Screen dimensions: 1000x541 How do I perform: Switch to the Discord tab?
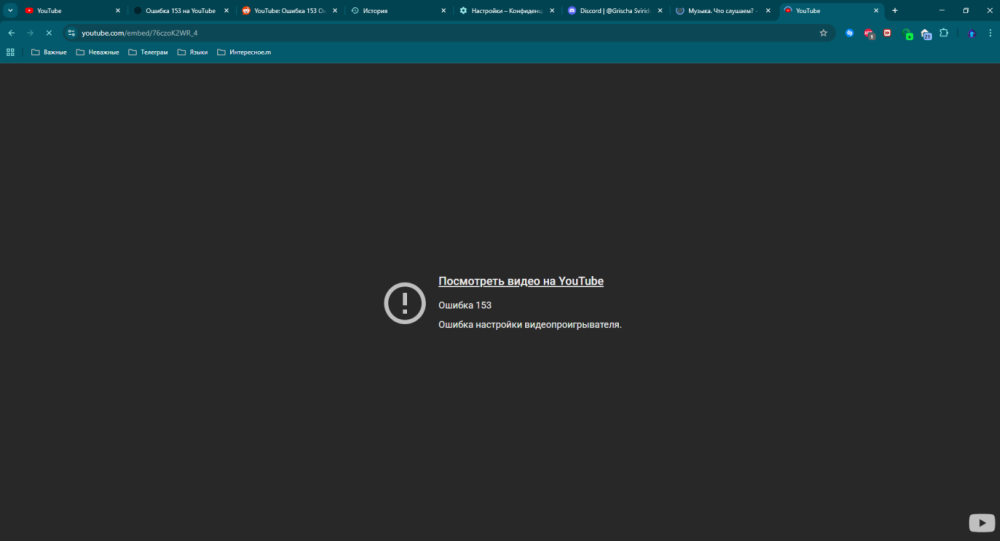(614, 11)
